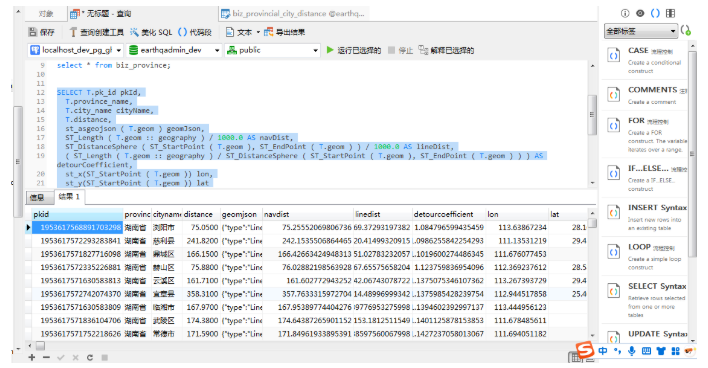Click the detourcoefficient column header
This screenshot has height=368, width=708.
click(x=449, y=214)
